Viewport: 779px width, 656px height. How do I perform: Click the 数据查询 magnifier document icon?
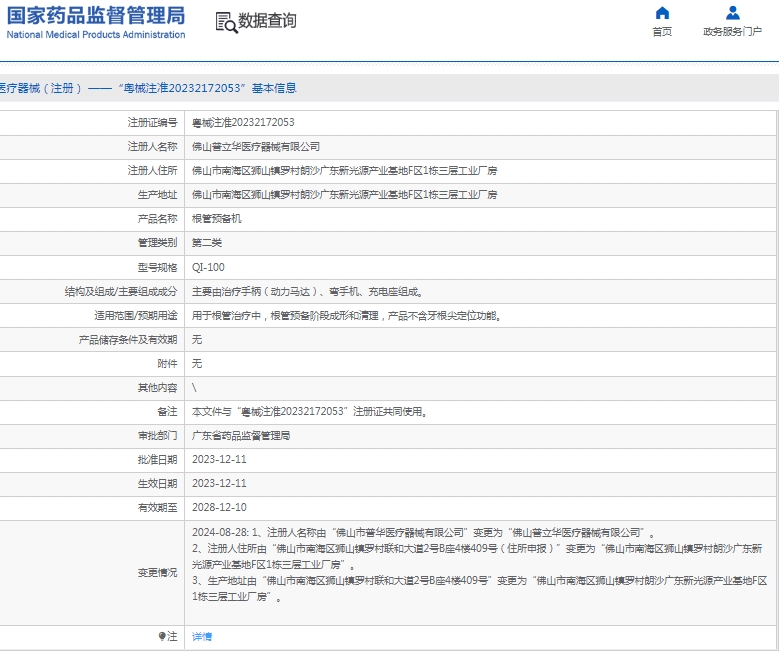tap(227, 22)
